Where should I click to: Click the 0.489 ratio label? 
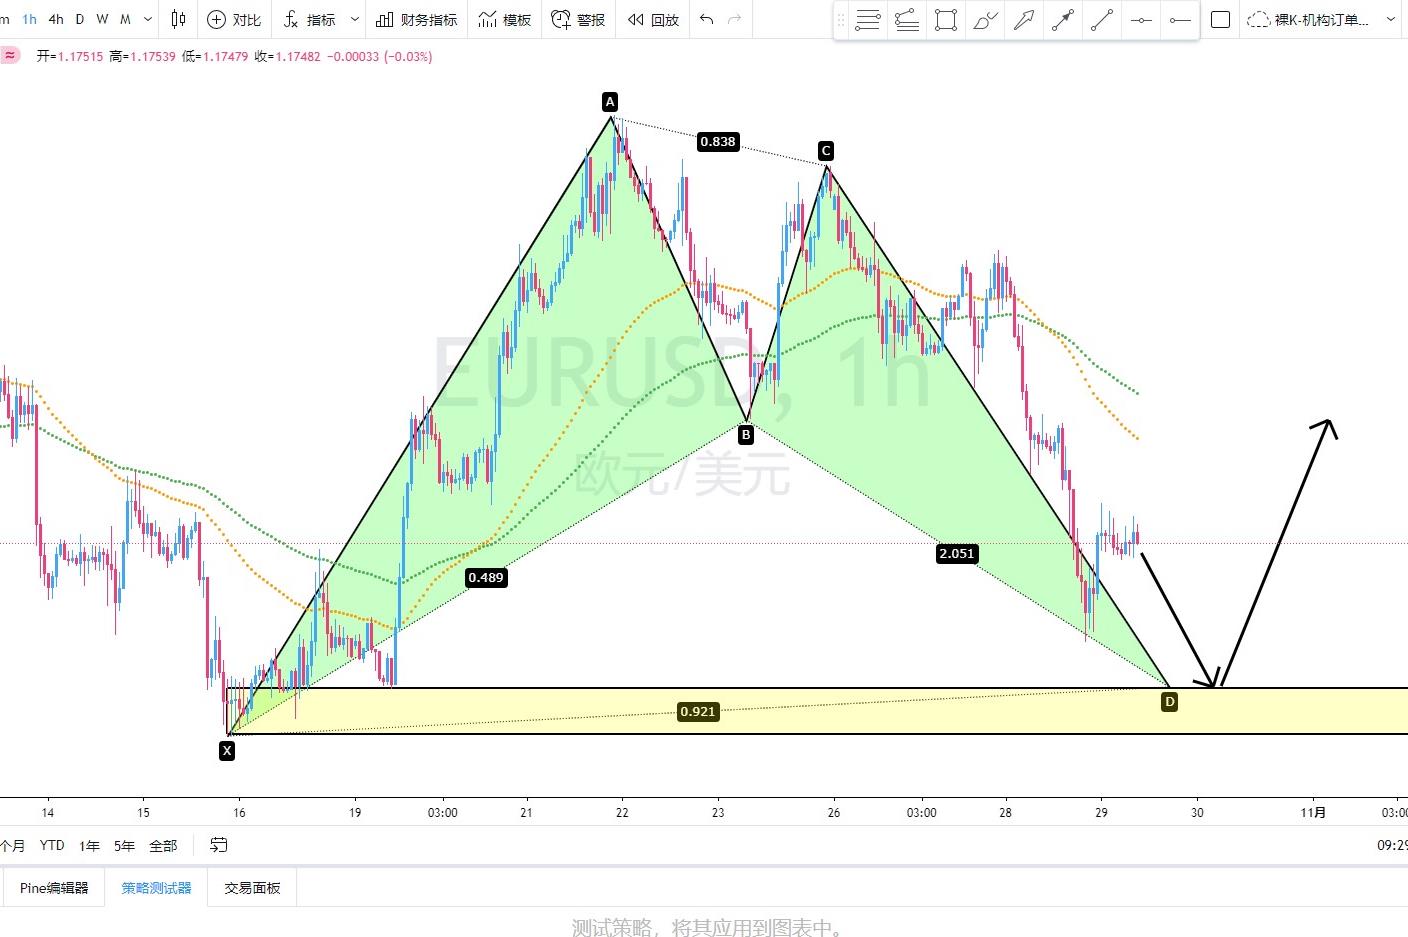pos(486,578)
